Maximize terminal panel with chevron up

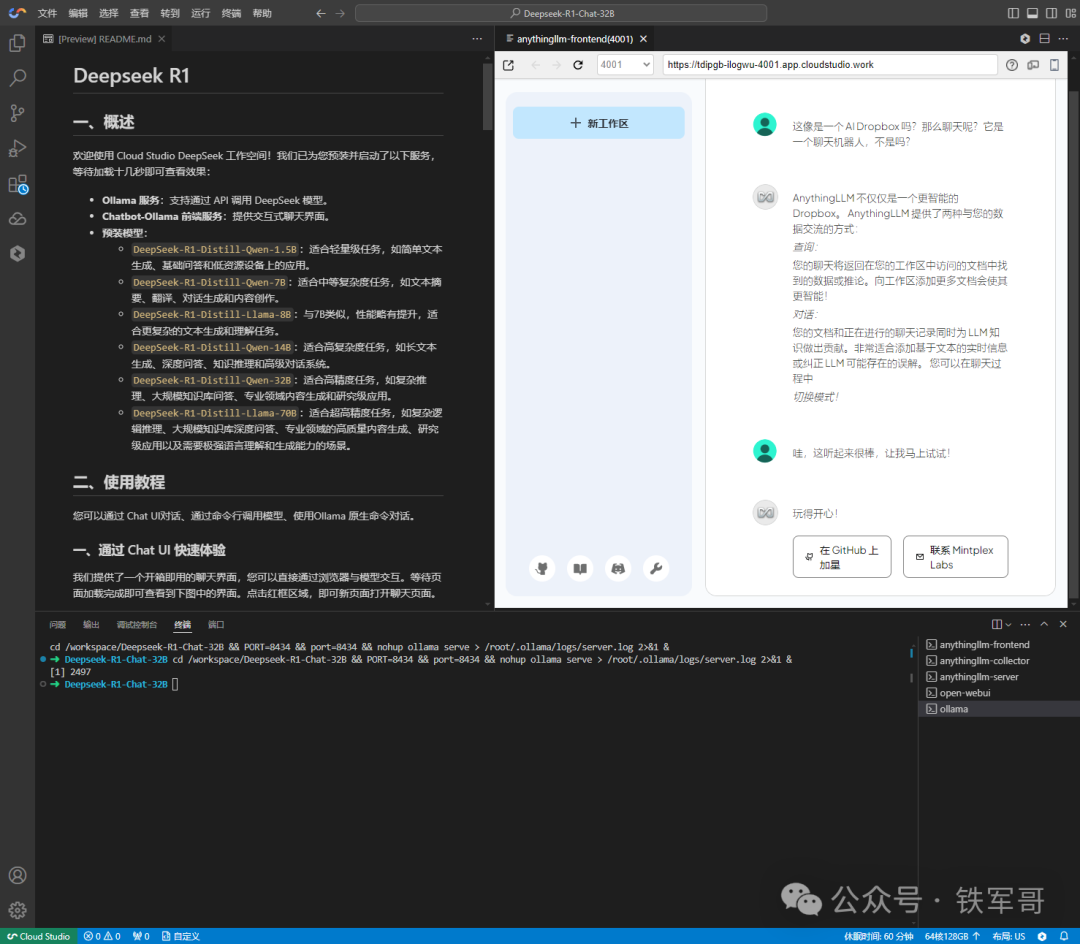(x=1044, y=625)
